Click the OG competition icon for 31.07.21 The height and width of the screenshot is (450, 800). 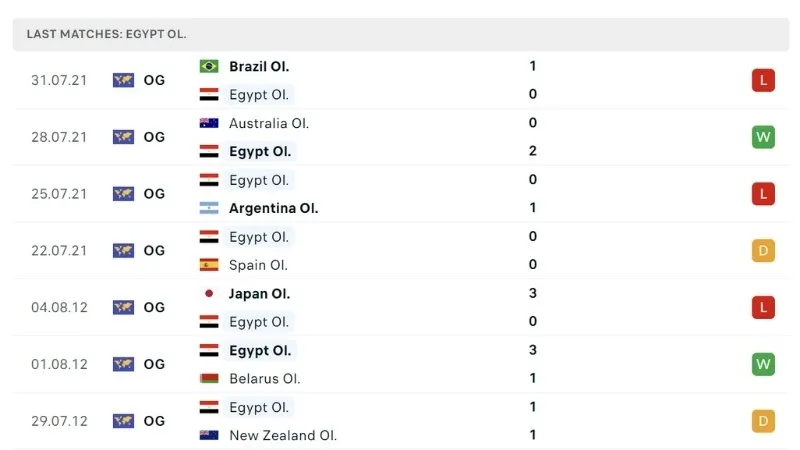tap(124, 80)
